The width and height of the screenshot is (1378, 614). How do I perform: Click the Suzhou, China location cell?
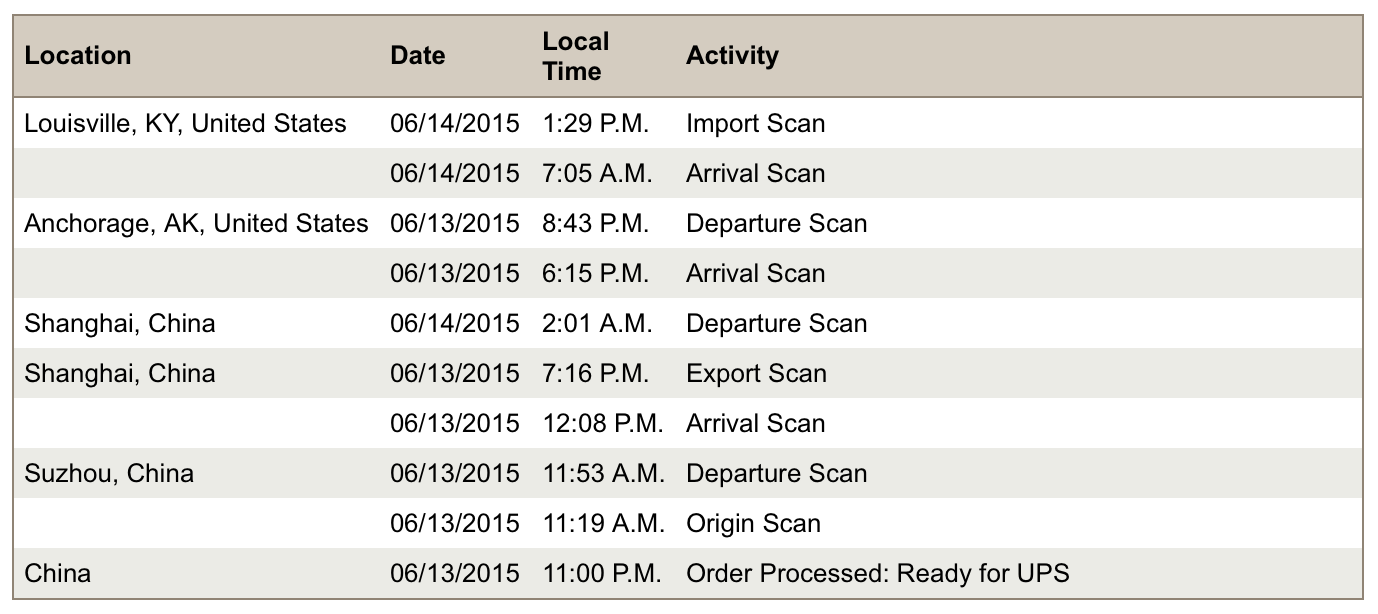point(109,474)
